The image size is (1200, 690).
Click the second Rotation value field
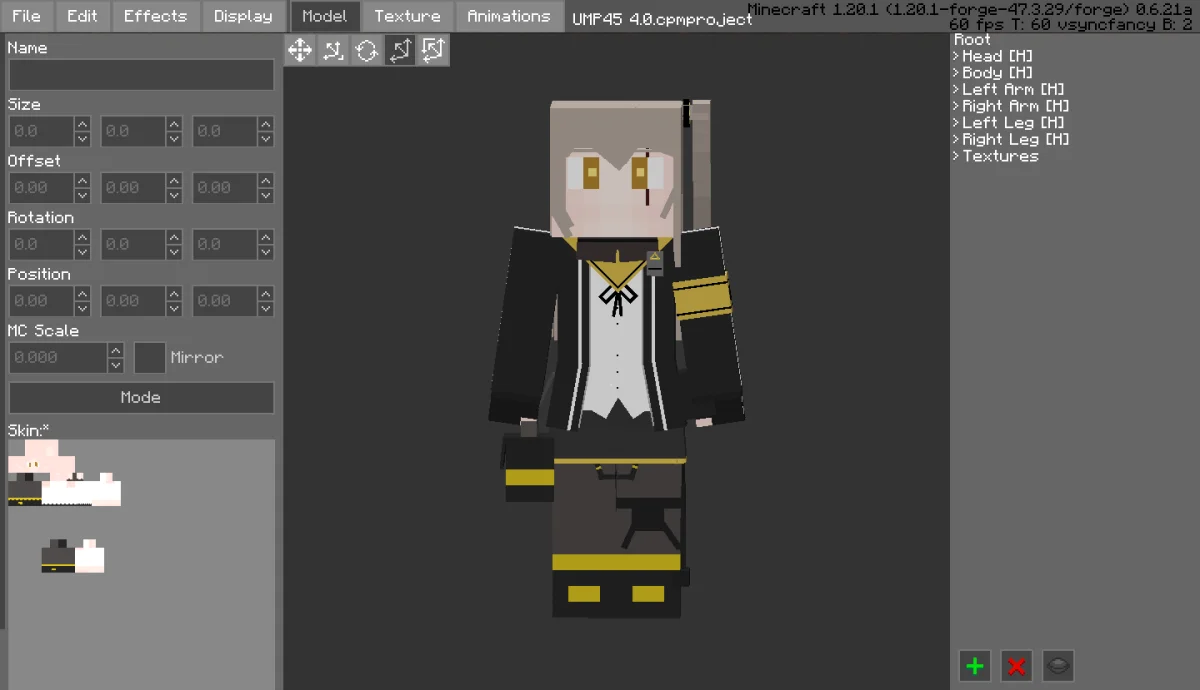(133, 244)
